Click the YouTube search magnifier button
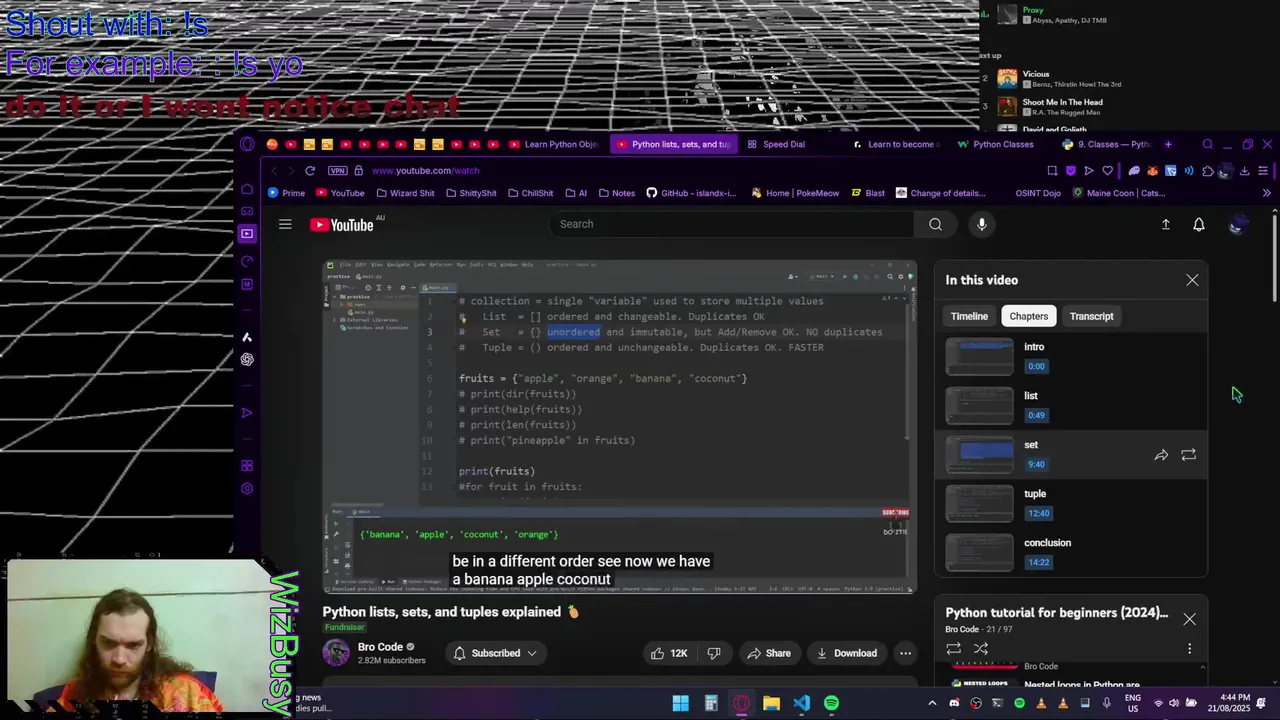Screen dimensions: 1280x720 [x=935, y=224]
